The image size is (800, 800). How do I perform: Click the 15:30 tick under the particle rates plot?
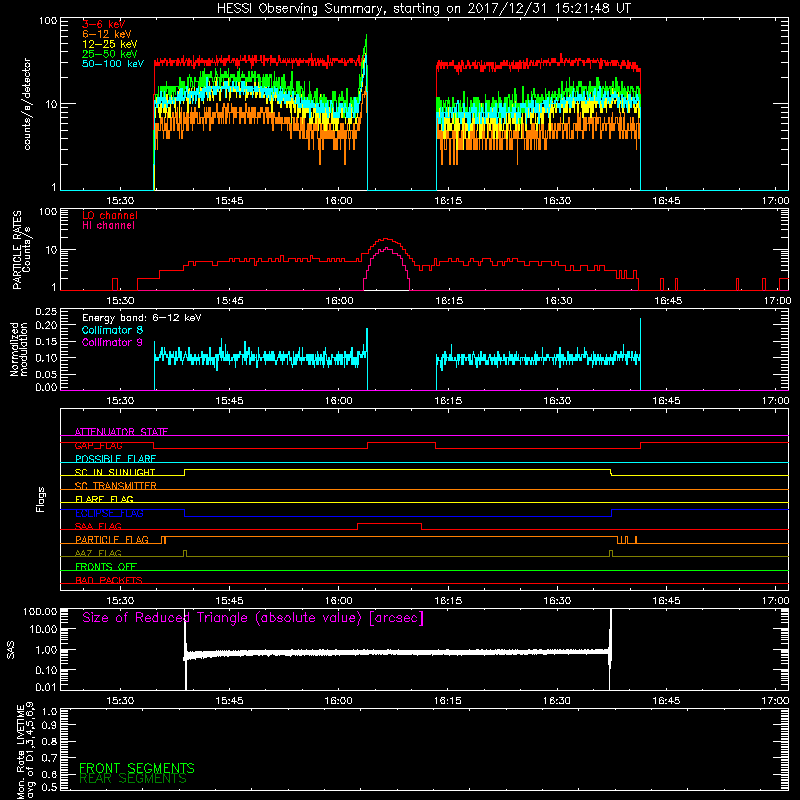point(120,301)
